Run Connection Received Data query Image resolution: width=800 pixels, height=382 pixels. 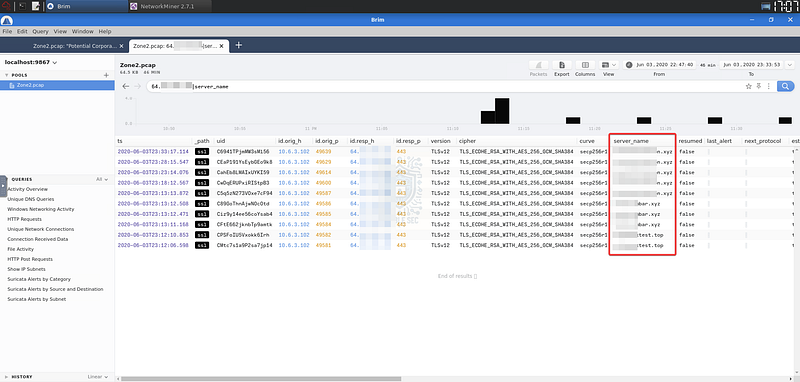(x=38, y=239)
